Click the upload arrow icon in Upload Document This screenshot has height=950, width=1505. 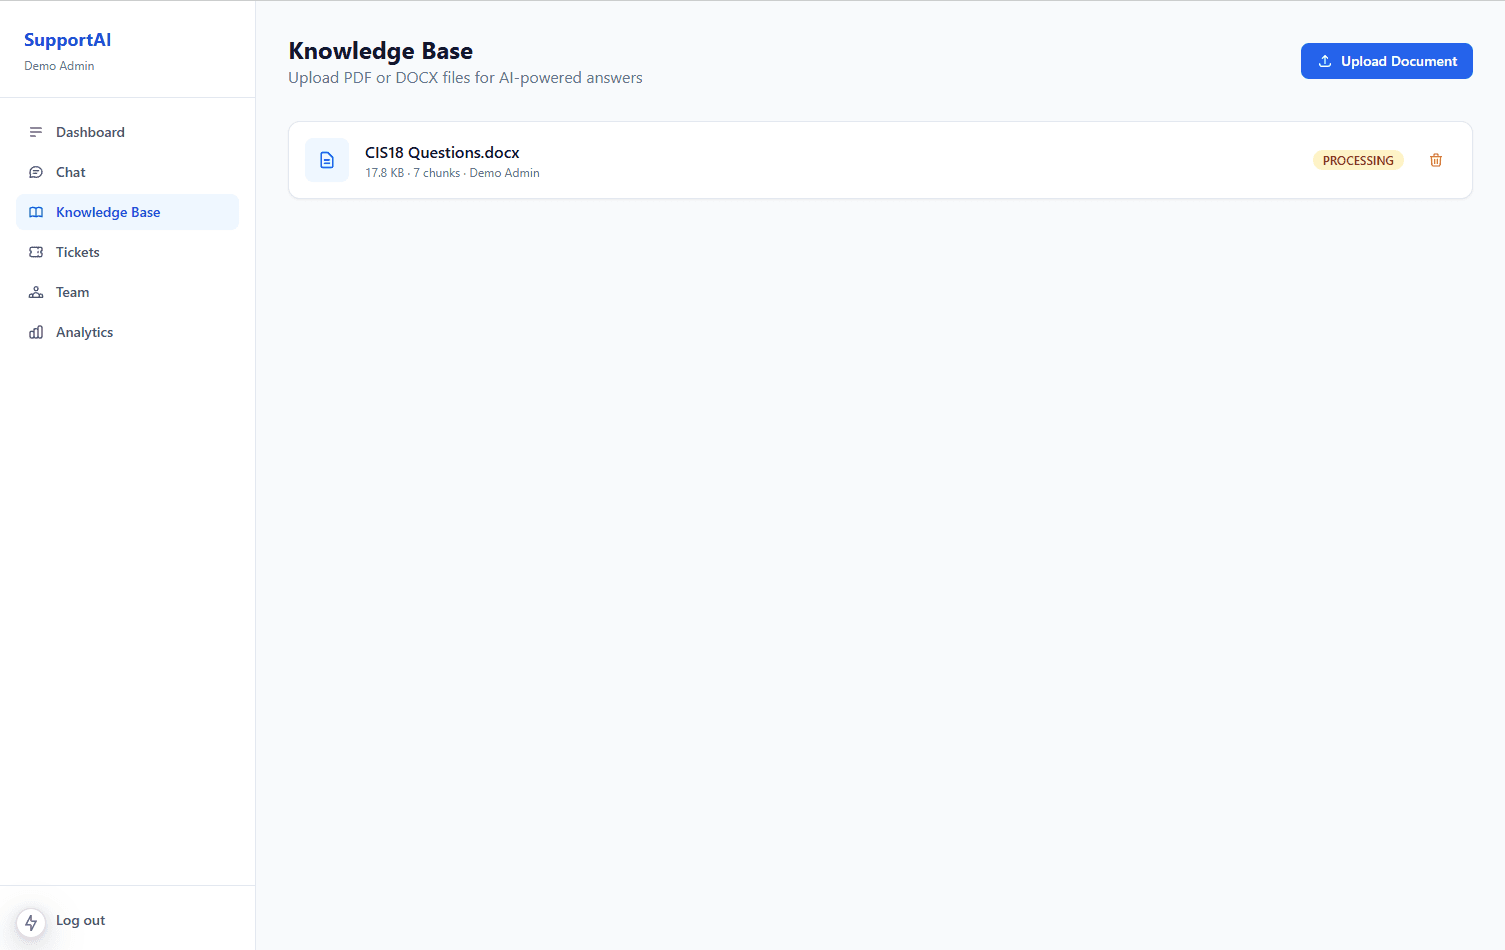(x=1325, y=61)
